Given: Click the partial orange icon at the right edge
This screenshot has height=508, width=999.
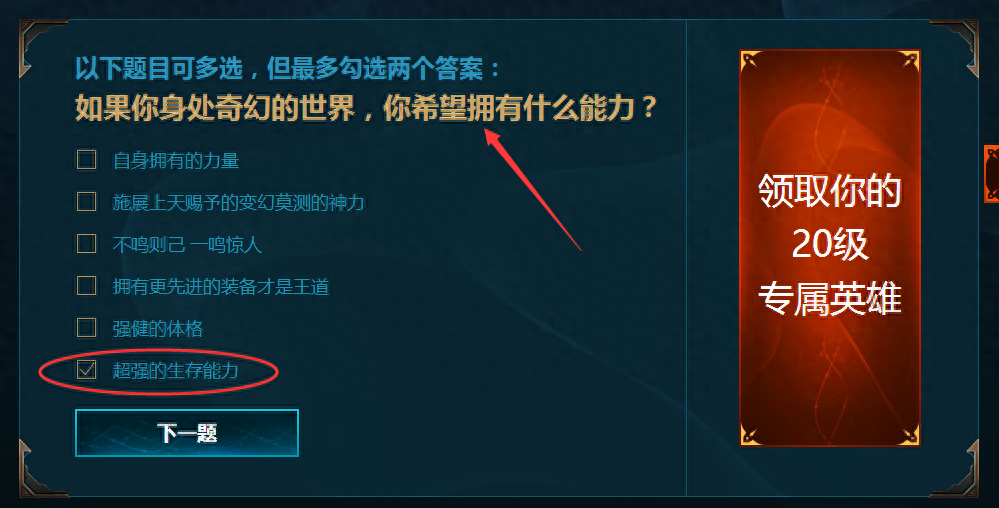Looking at the screenshot, I should tap(991, 173).
